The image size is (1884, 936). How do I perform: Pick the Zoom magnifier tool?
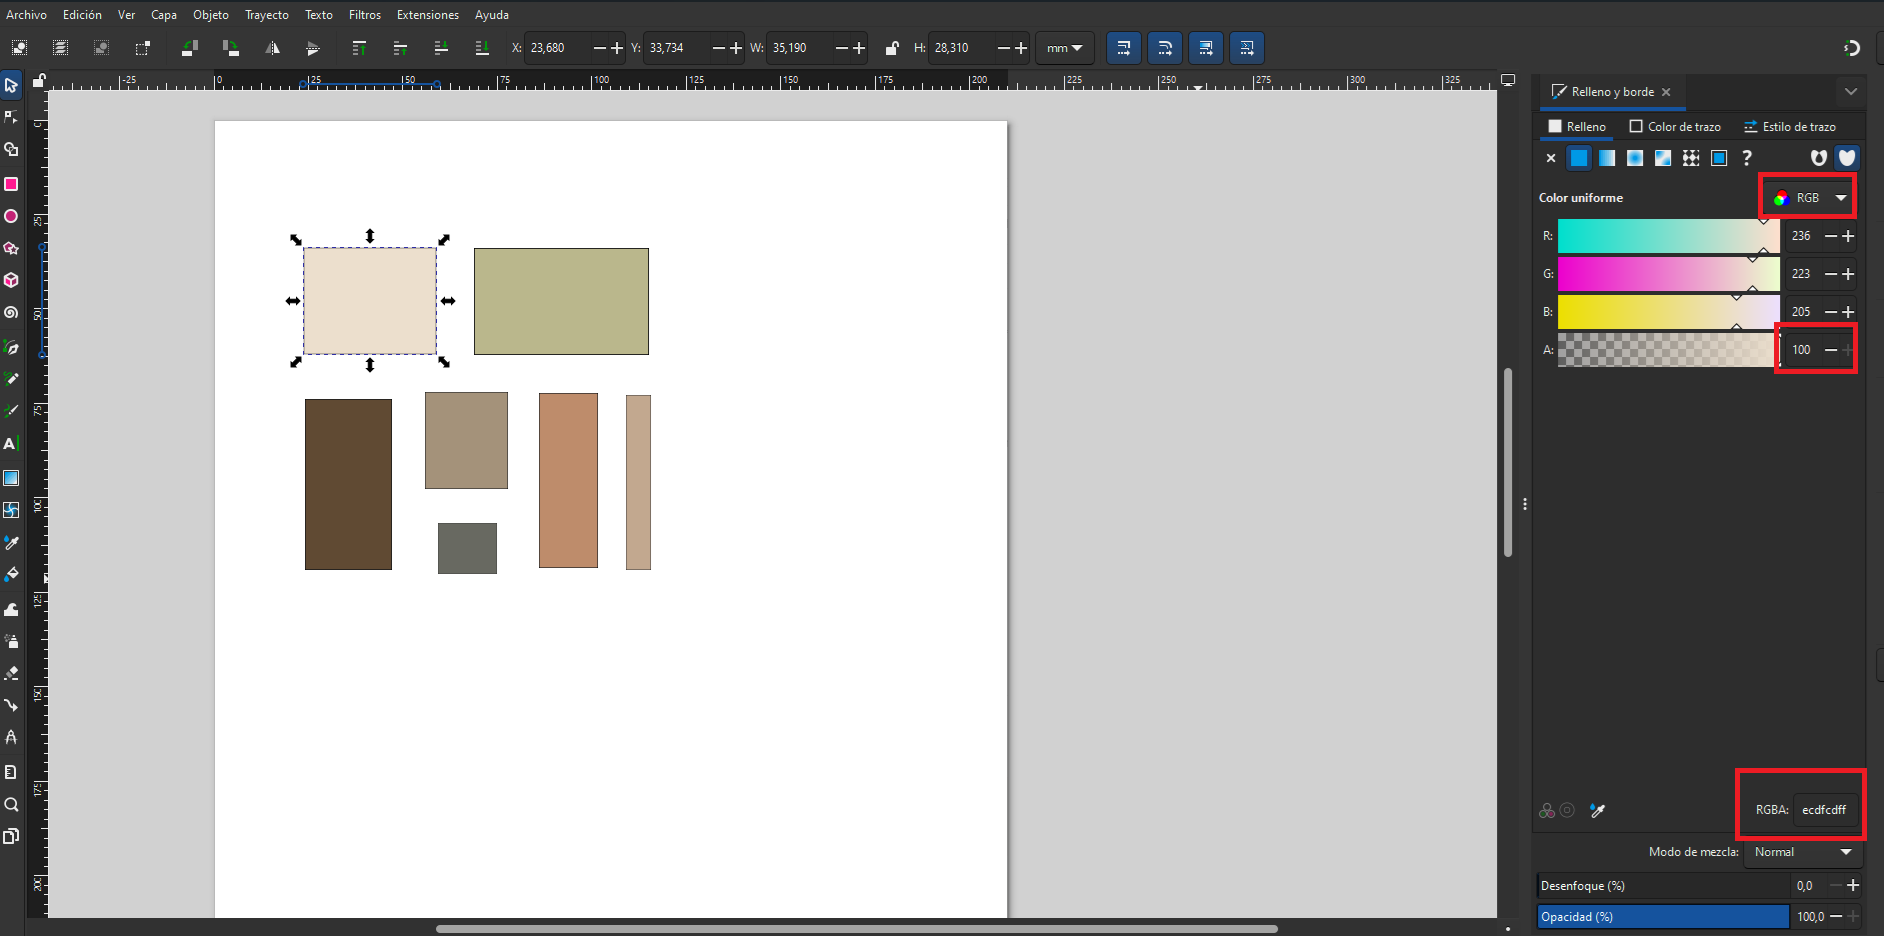click(11, 804)
